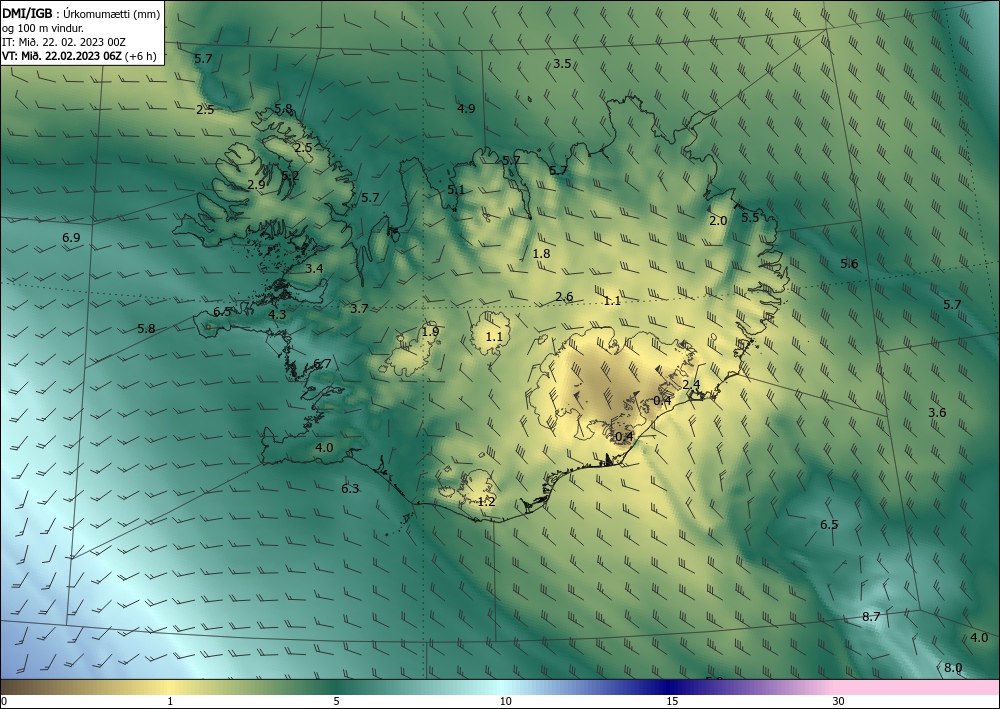Click the 5.5 value on the east coast
This screenshot has width=1000, height=709.
(x=751, y=217)
